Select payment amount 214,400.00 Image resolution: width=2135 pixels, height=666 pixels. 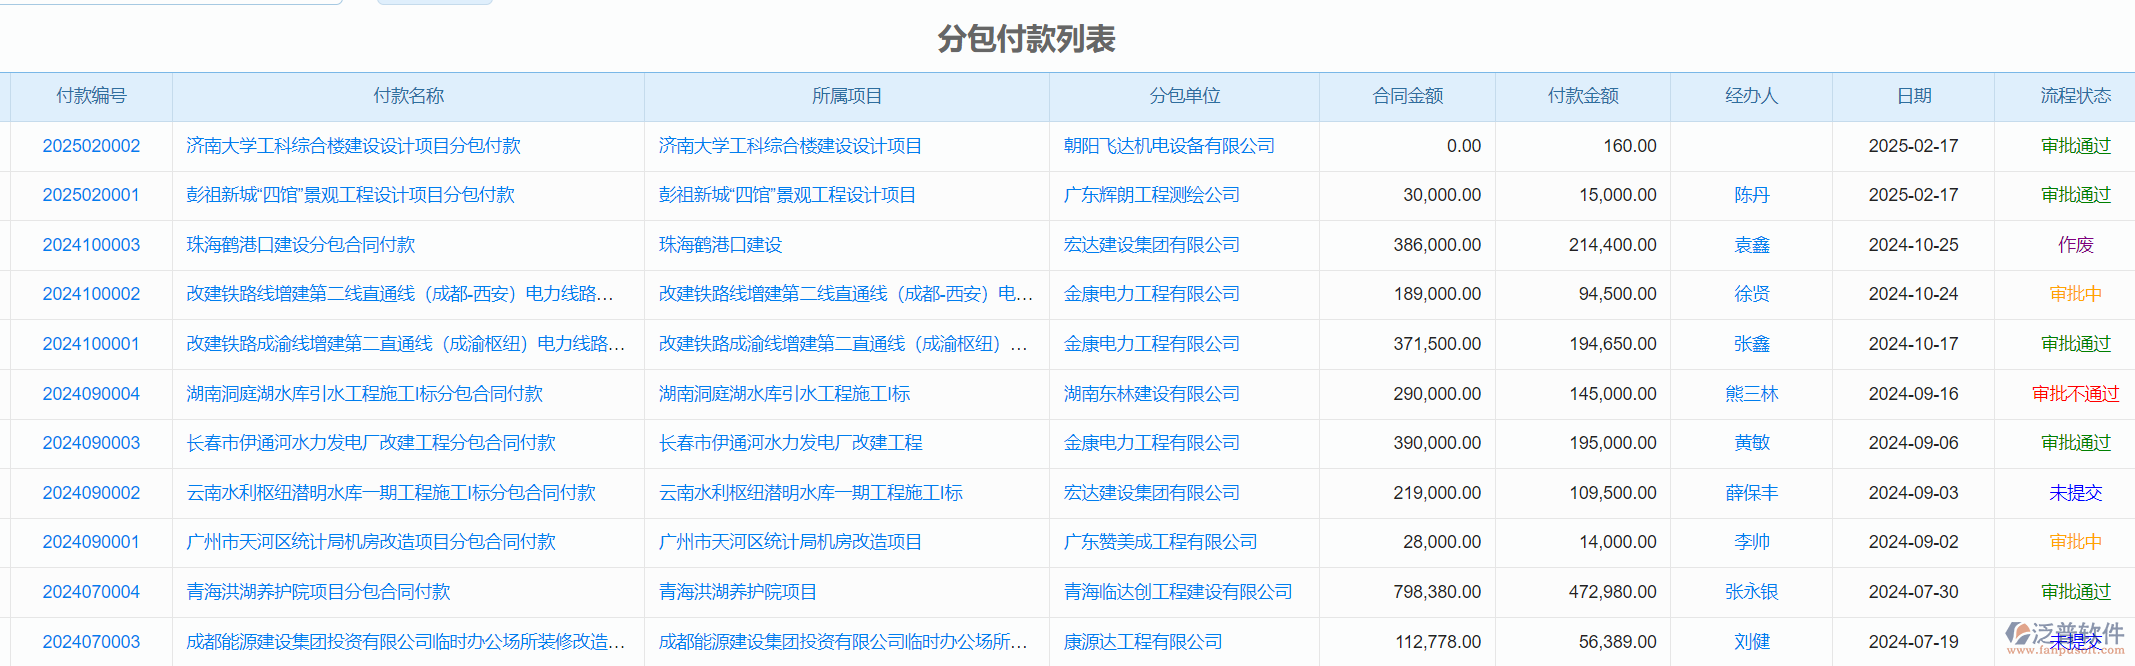1612,245
